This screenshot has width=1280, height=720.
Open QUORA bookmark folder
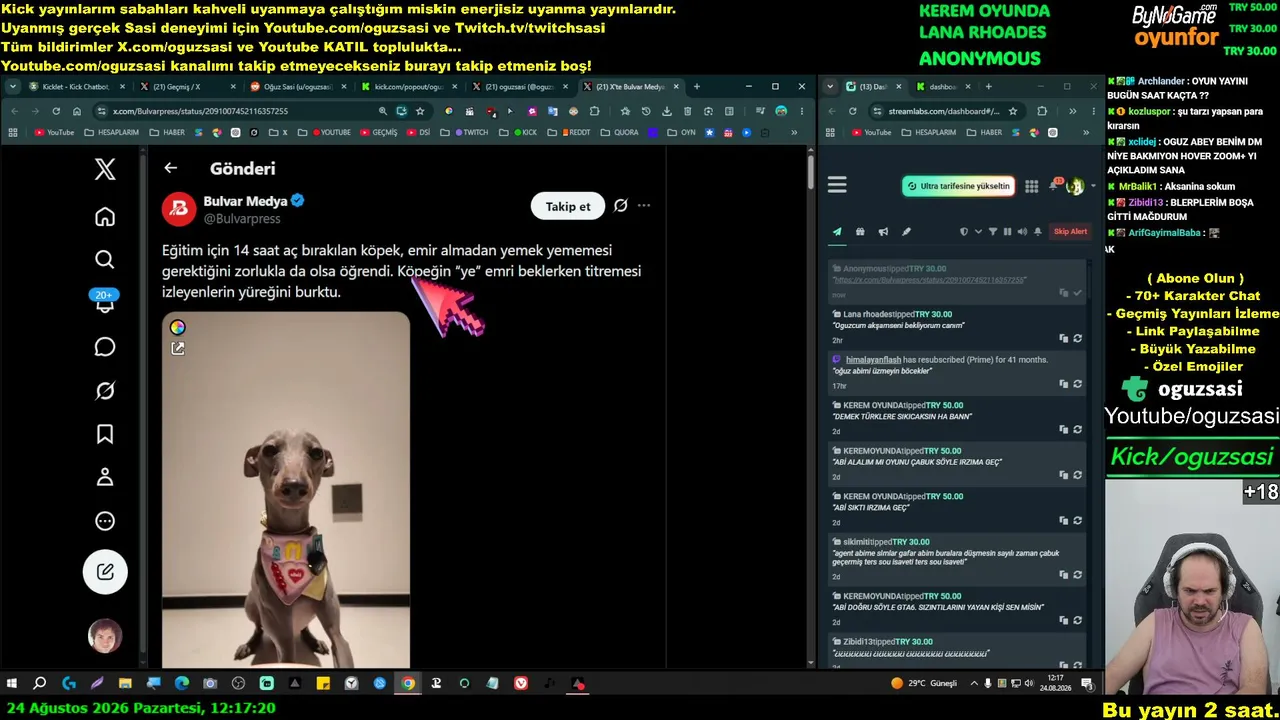coord(620,132)
